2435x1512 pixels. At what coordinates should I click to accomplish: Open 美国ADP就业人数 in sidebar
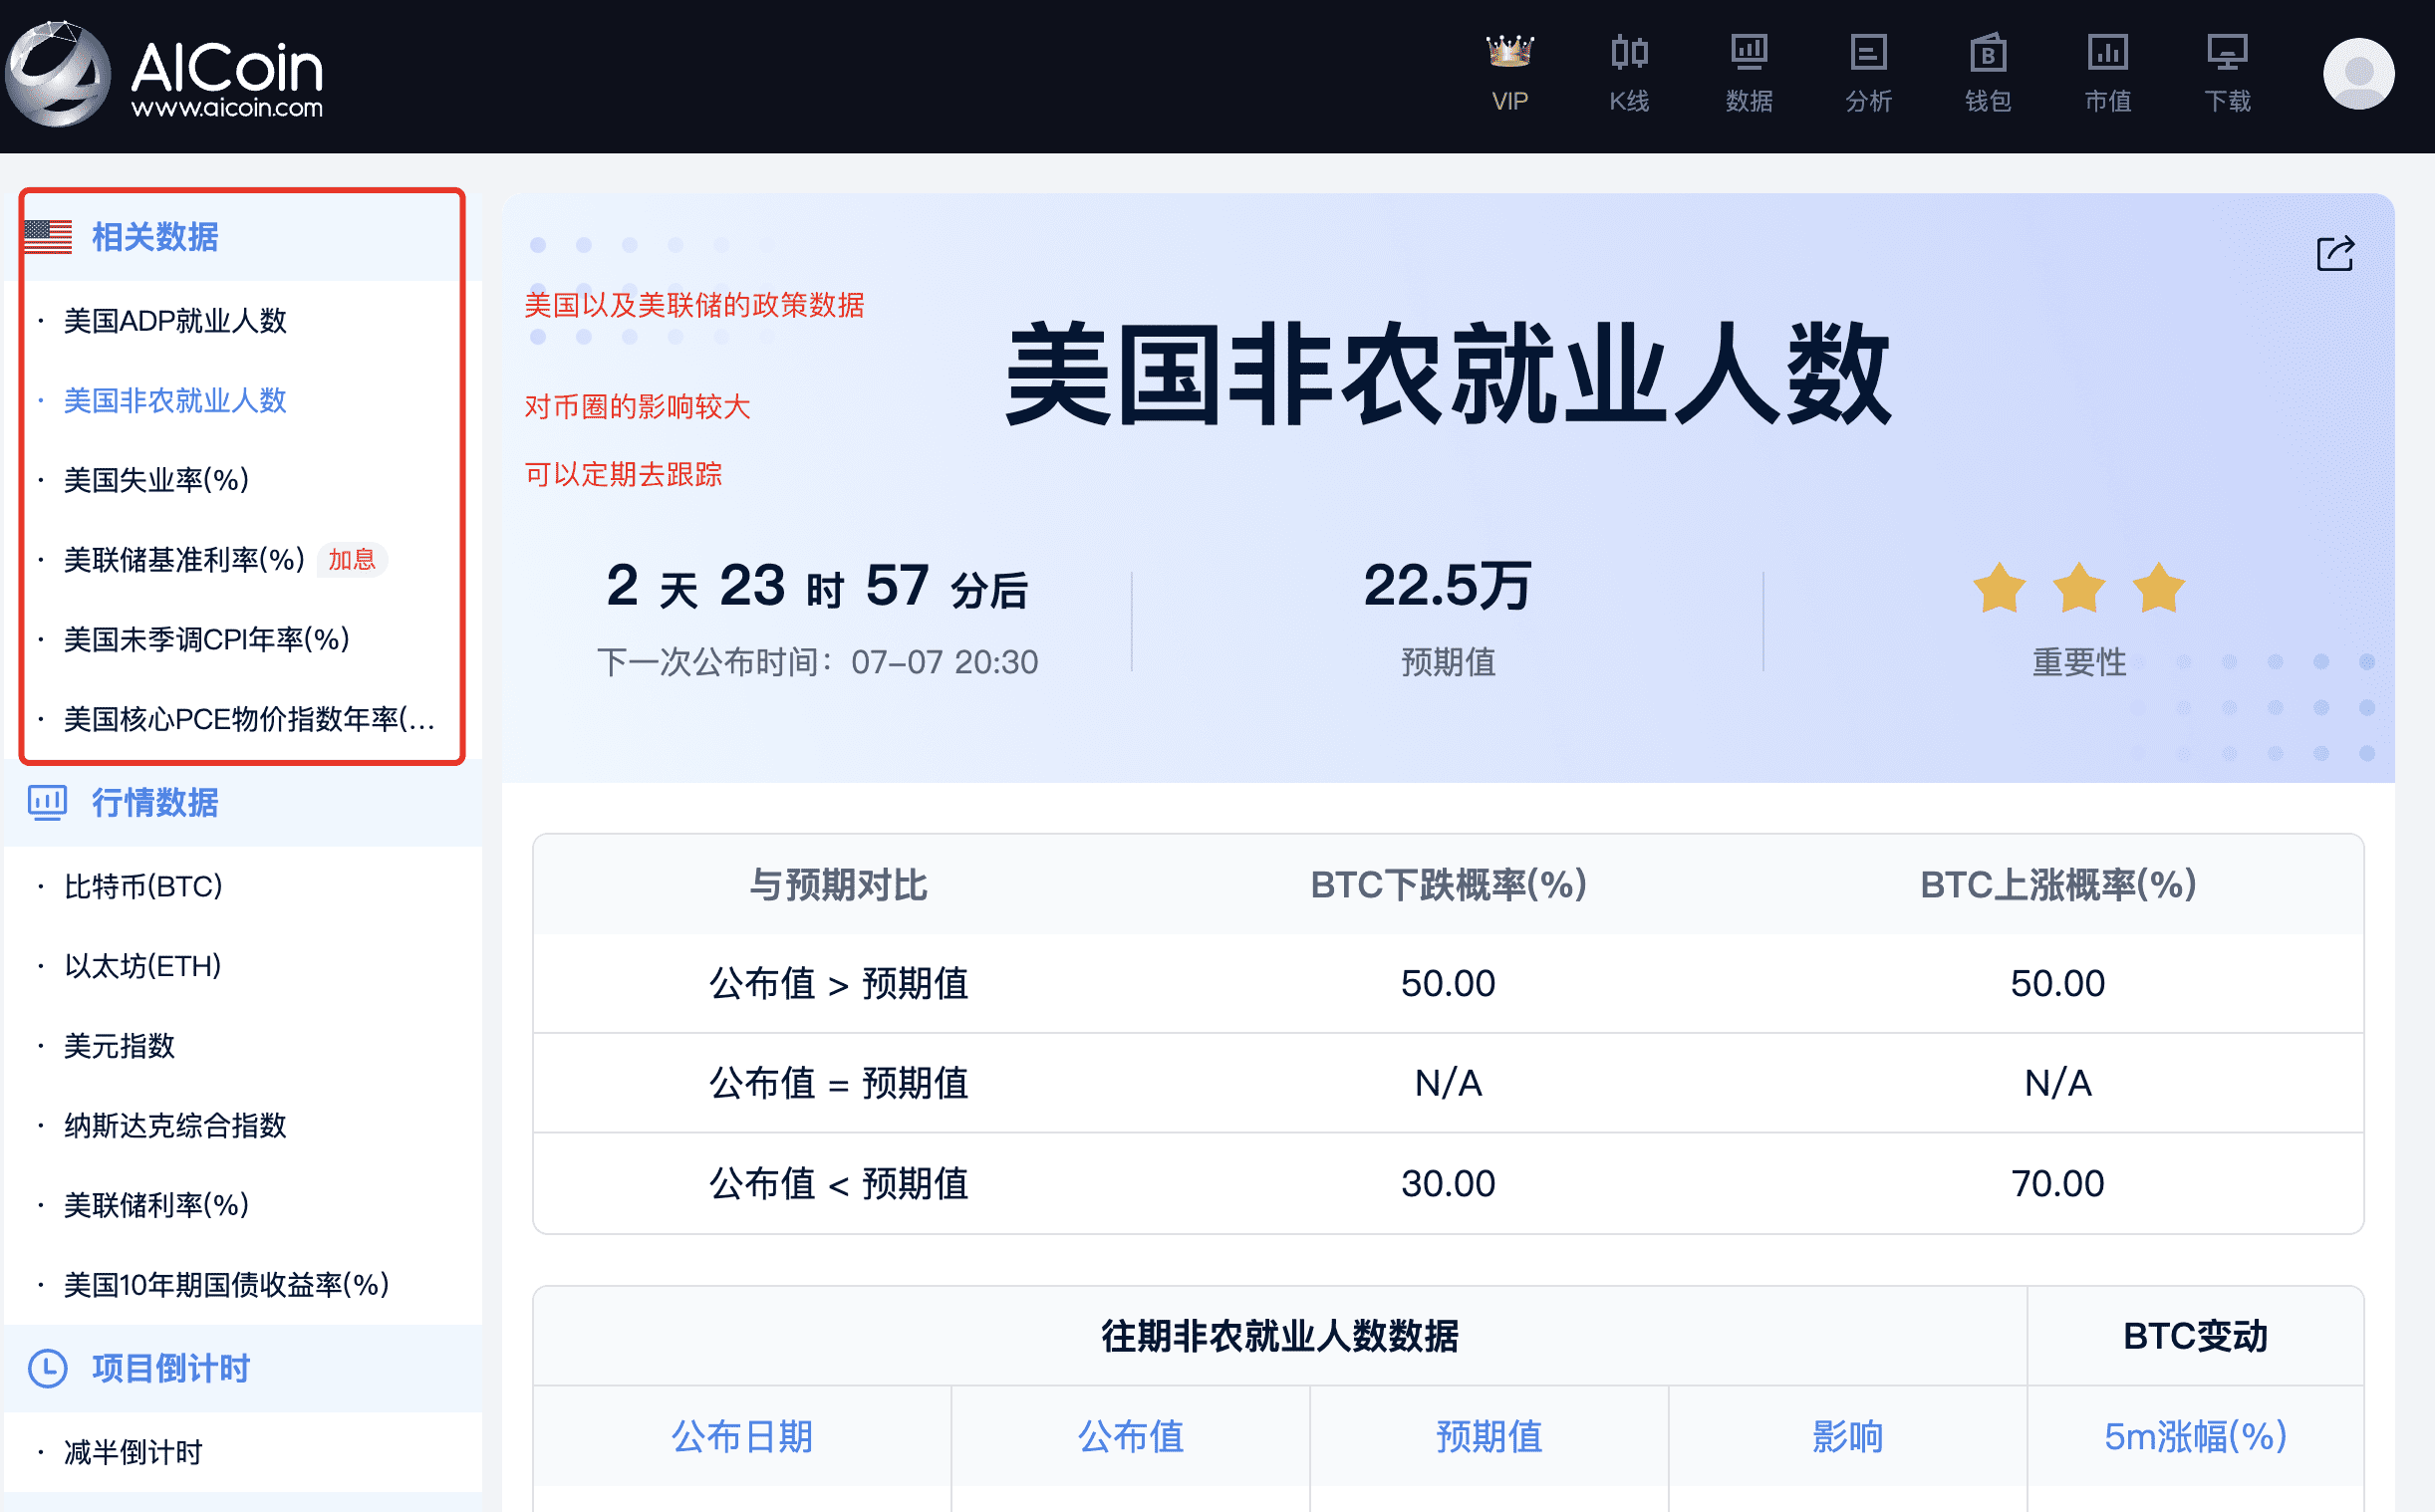(175, 320)
